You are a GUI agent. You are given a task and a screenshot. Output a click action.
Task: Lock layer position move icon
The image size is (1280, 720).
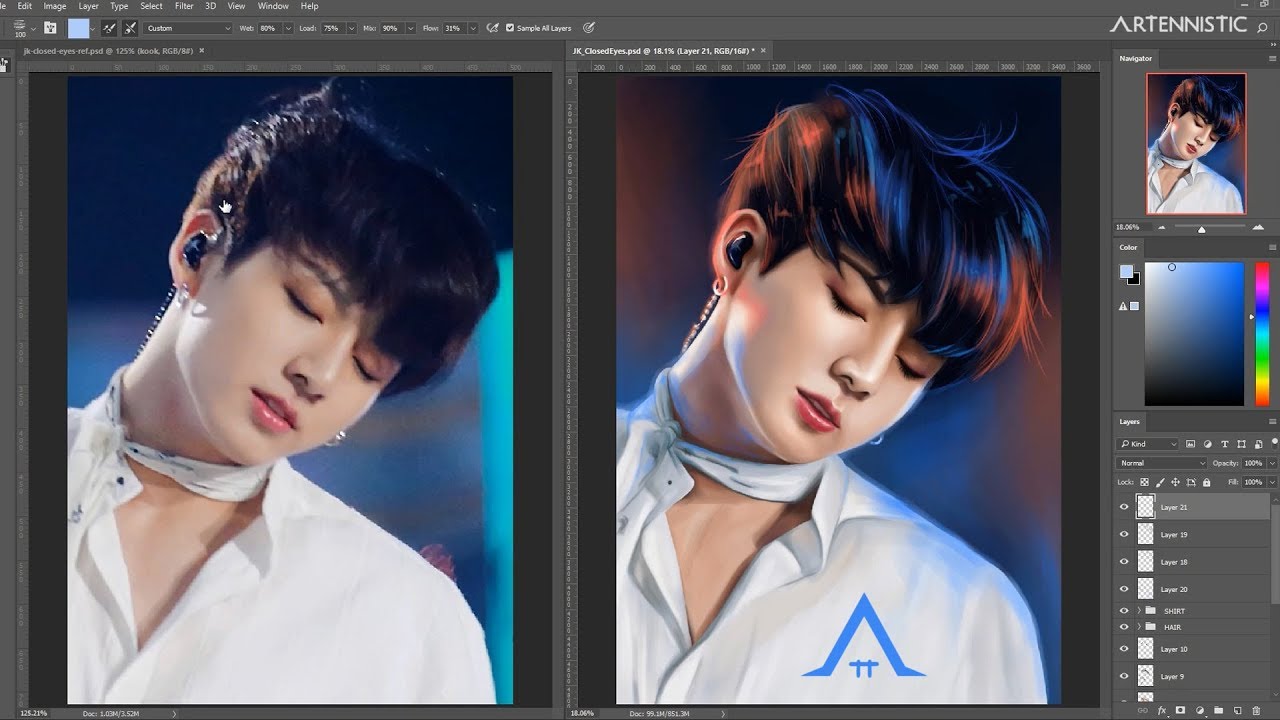[1176, 482]
